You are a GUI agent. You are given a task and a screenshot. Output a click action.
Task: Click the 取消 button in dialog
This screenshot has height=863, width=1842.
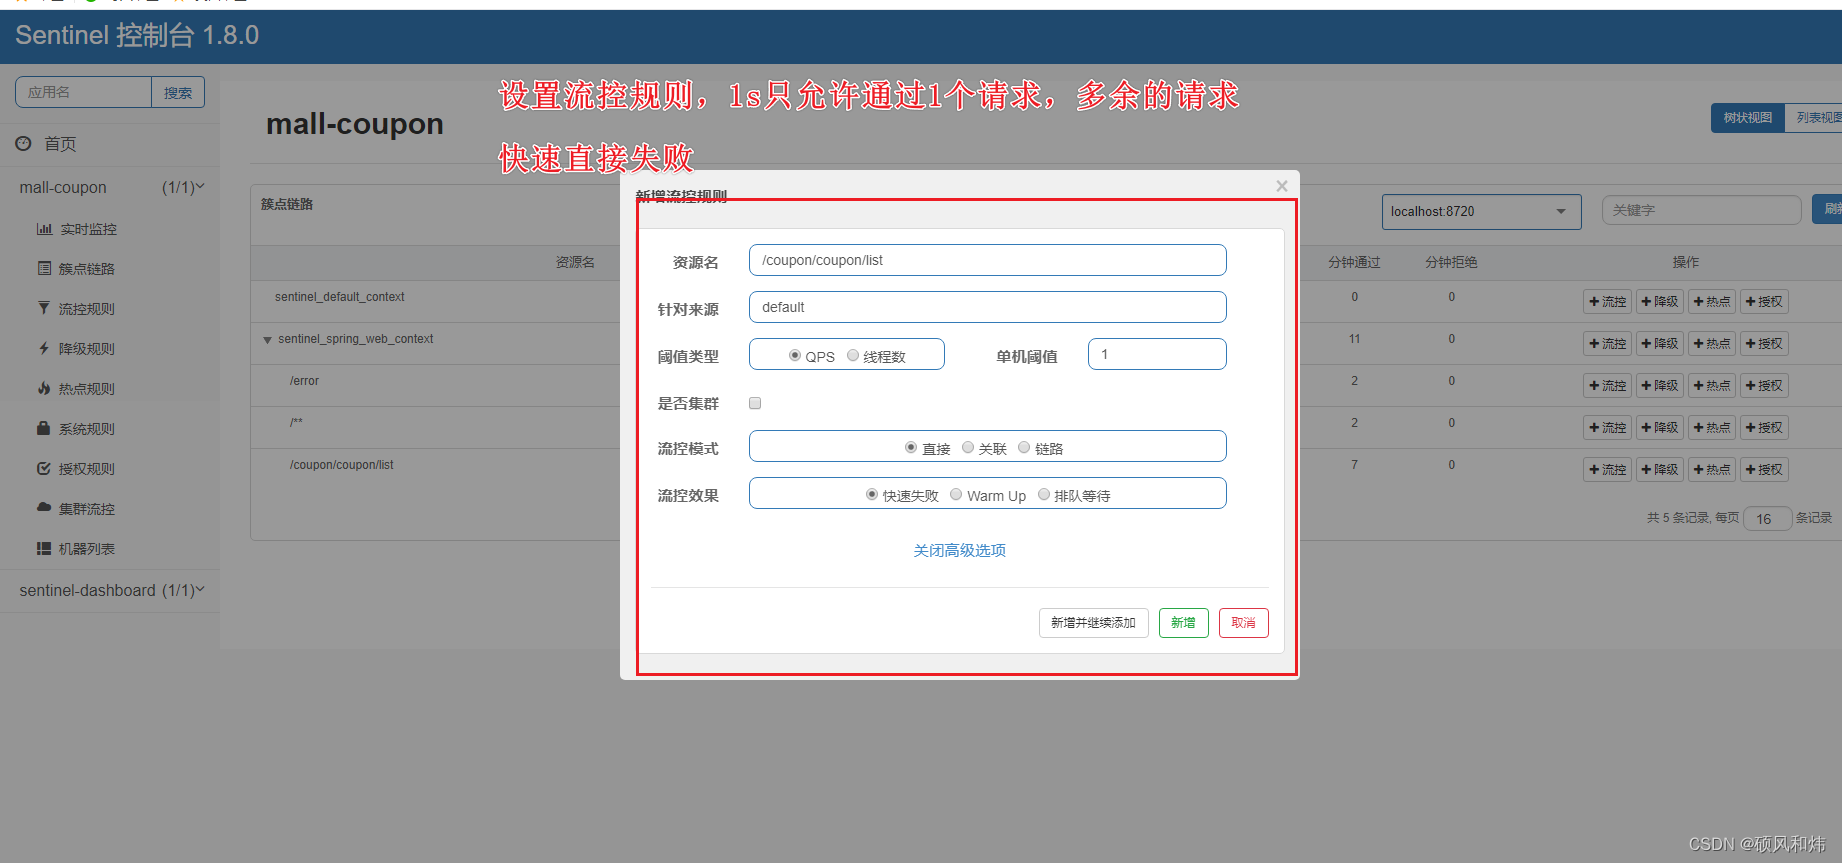1244,623
